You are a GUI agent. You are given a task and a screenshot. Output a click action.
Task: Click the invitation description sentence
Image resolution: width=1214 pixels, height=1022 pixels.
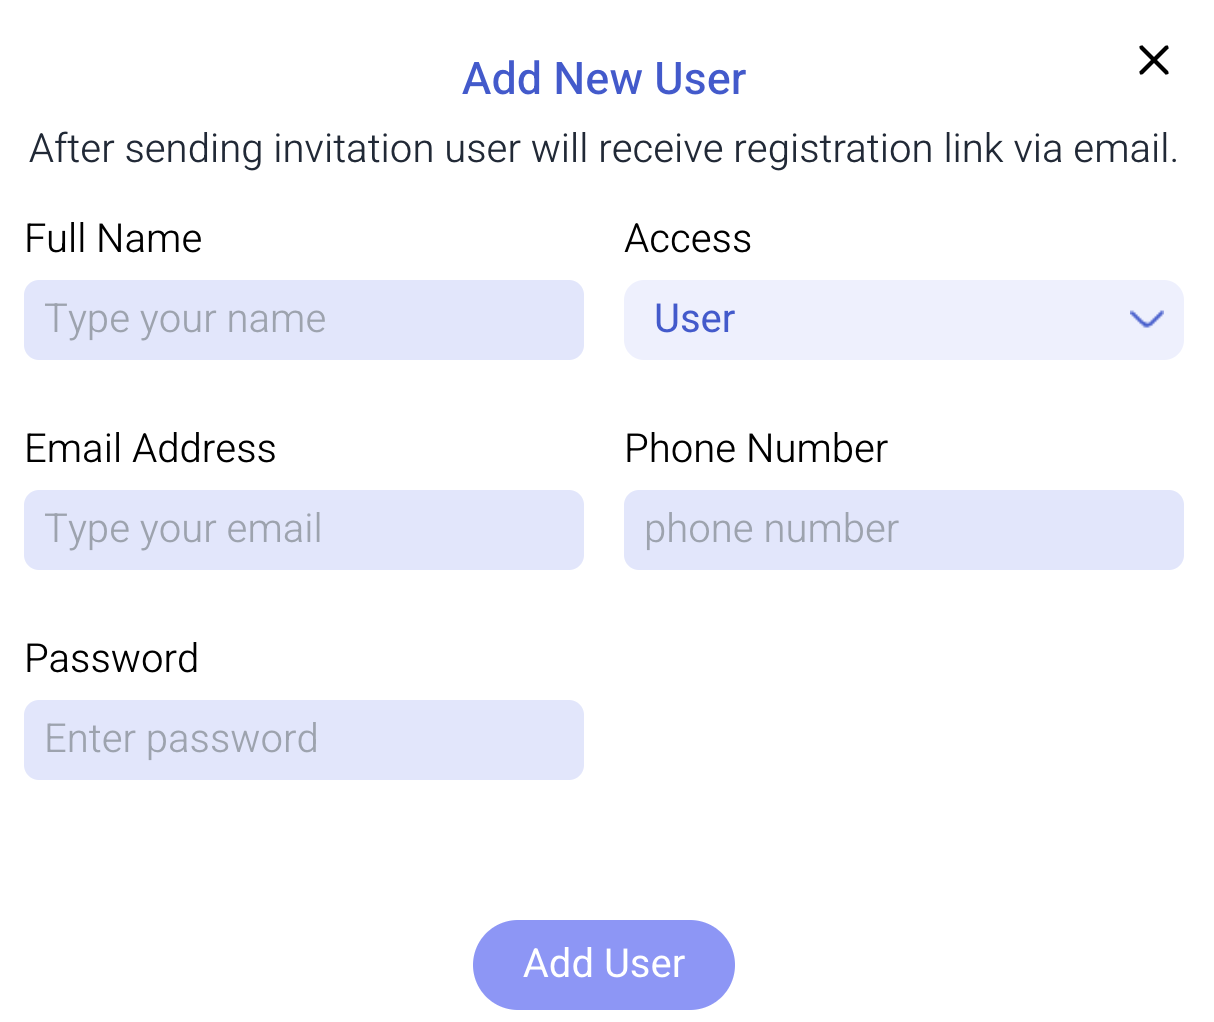[604, 149]
